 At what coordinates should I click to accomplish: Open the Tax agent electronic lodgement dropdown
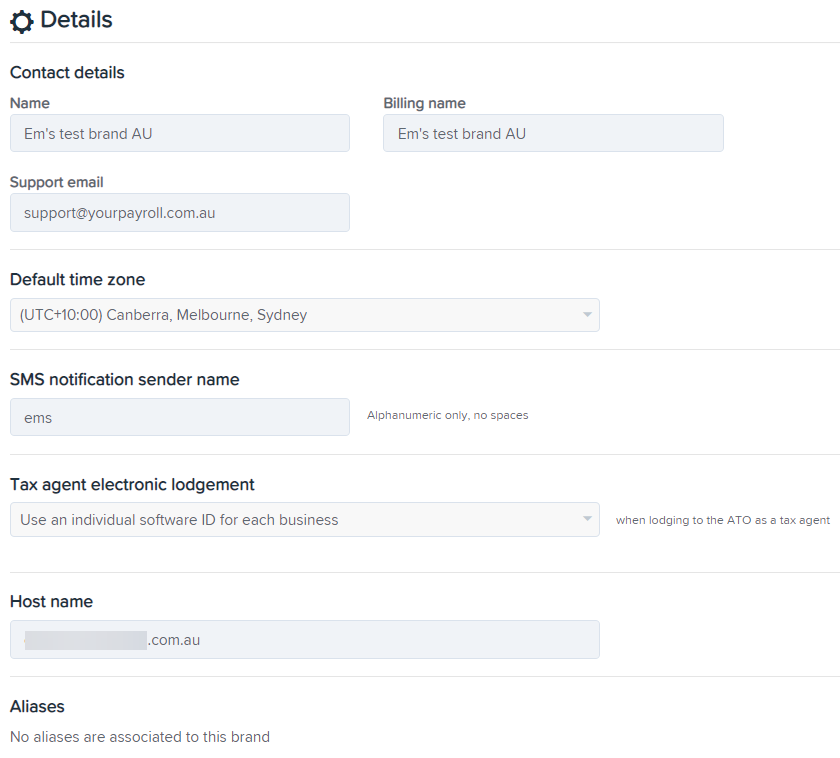click(305, 520)
